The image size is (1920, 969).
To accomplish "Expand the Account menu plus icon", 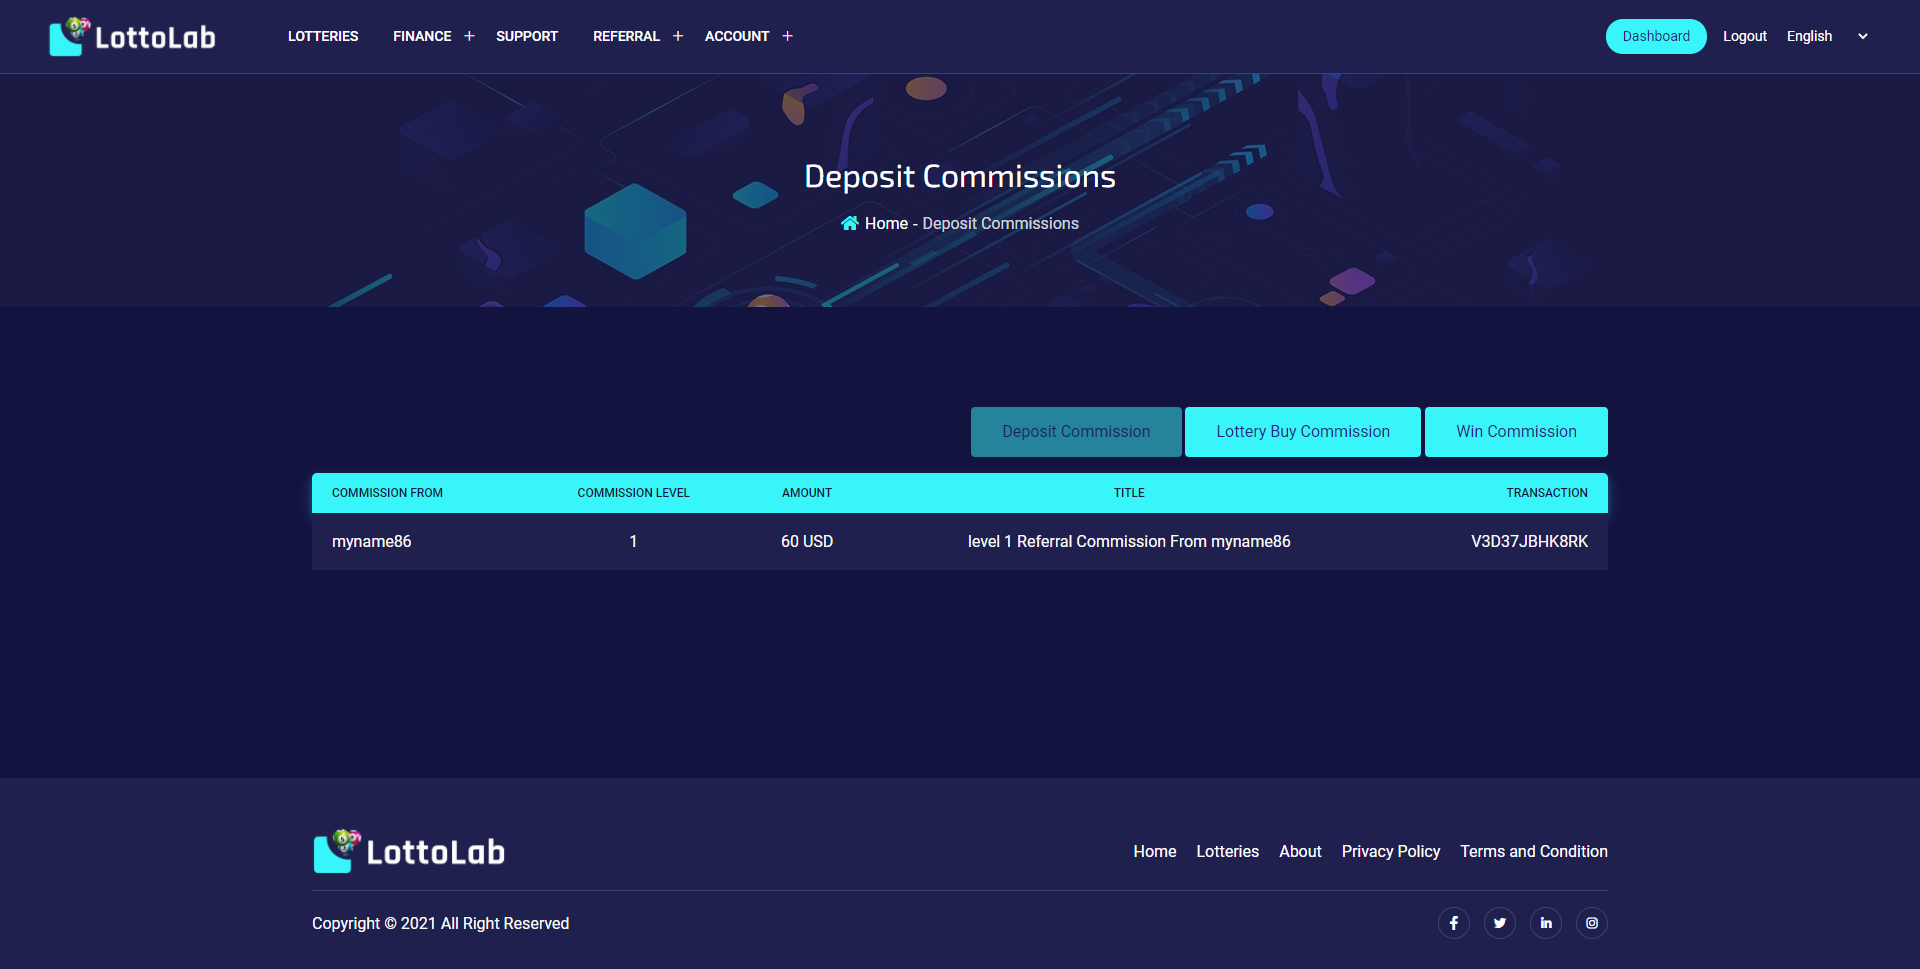I will 787,36.
